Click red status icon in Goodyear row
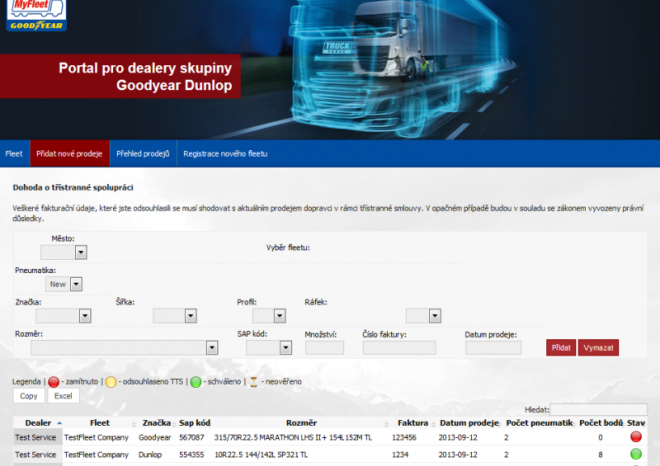The height and width of the screenshot is (466, 660). point(636,437)
